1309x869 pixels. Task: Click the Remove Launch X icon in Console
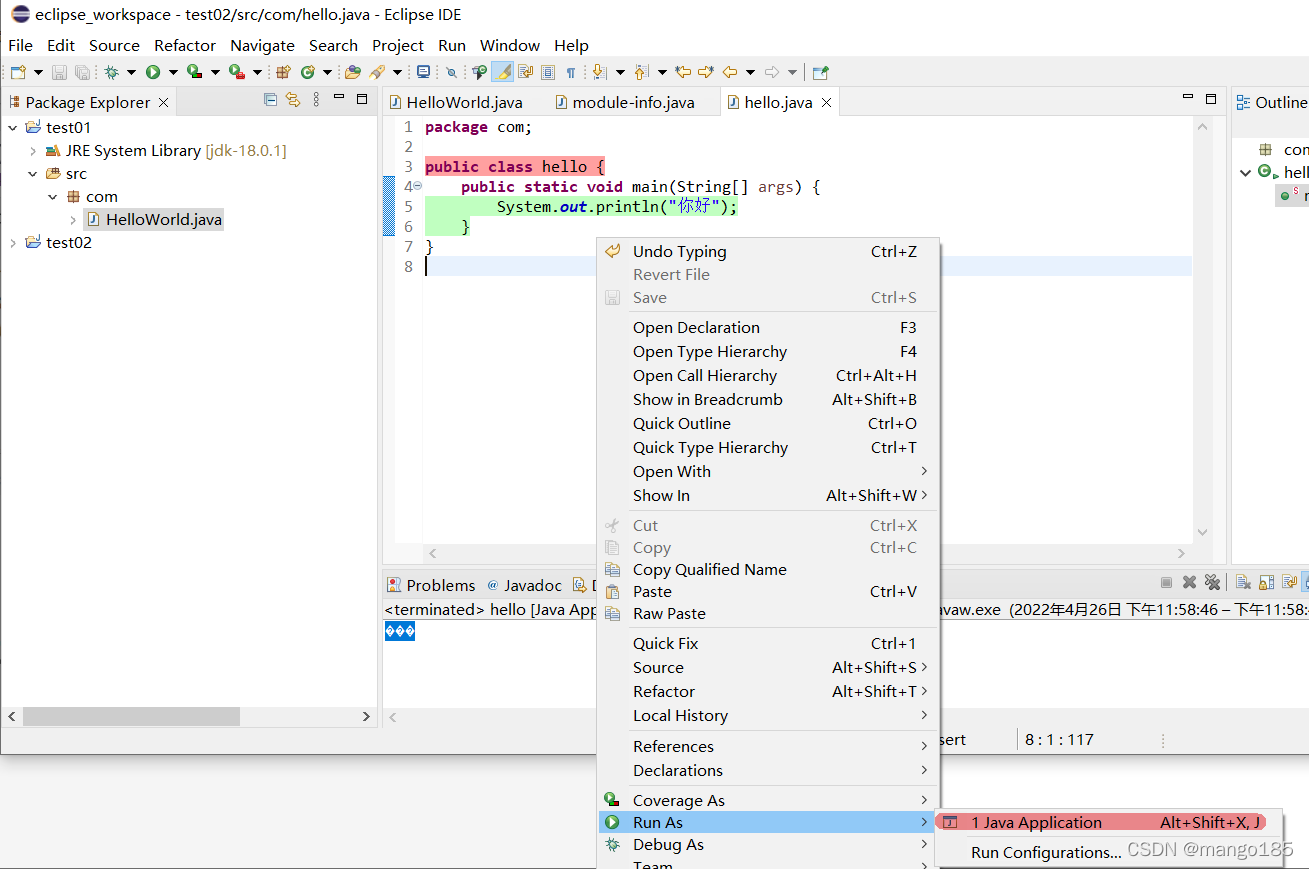[x=1189, y=582]
